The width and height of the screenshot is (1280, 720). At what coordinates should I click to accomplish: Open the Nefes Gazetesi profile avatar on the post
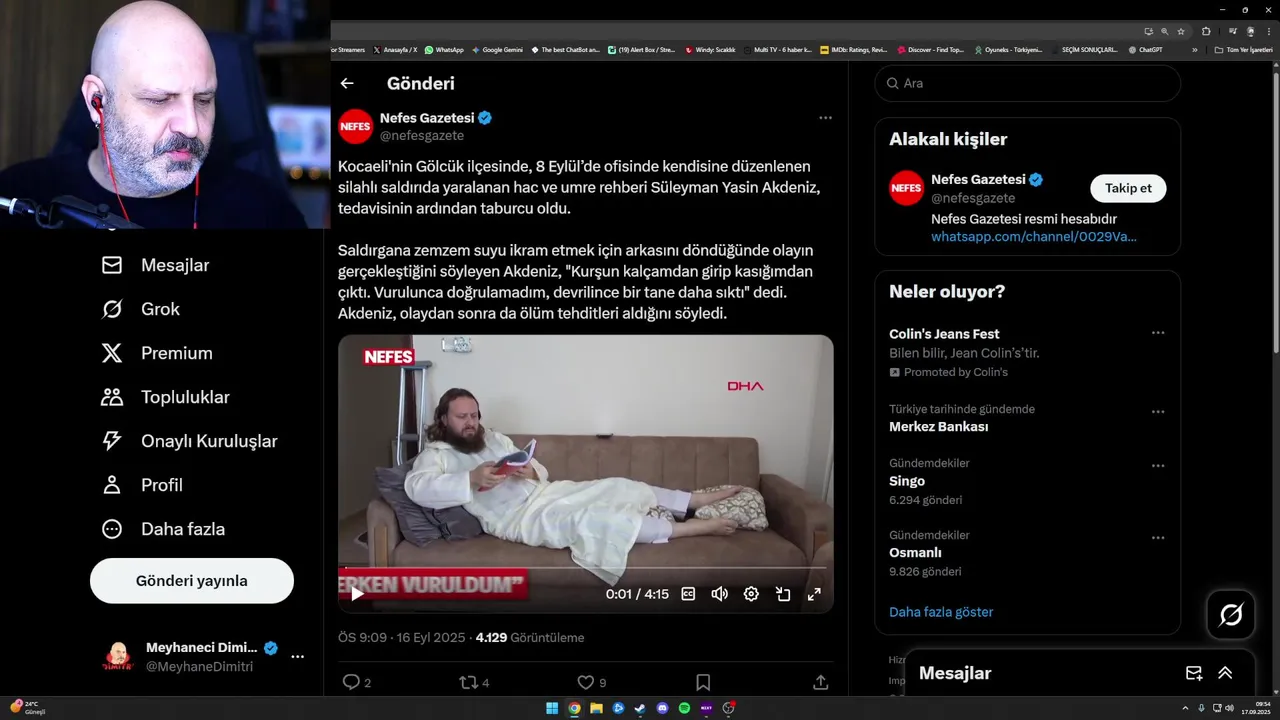(x=355, y=126)
